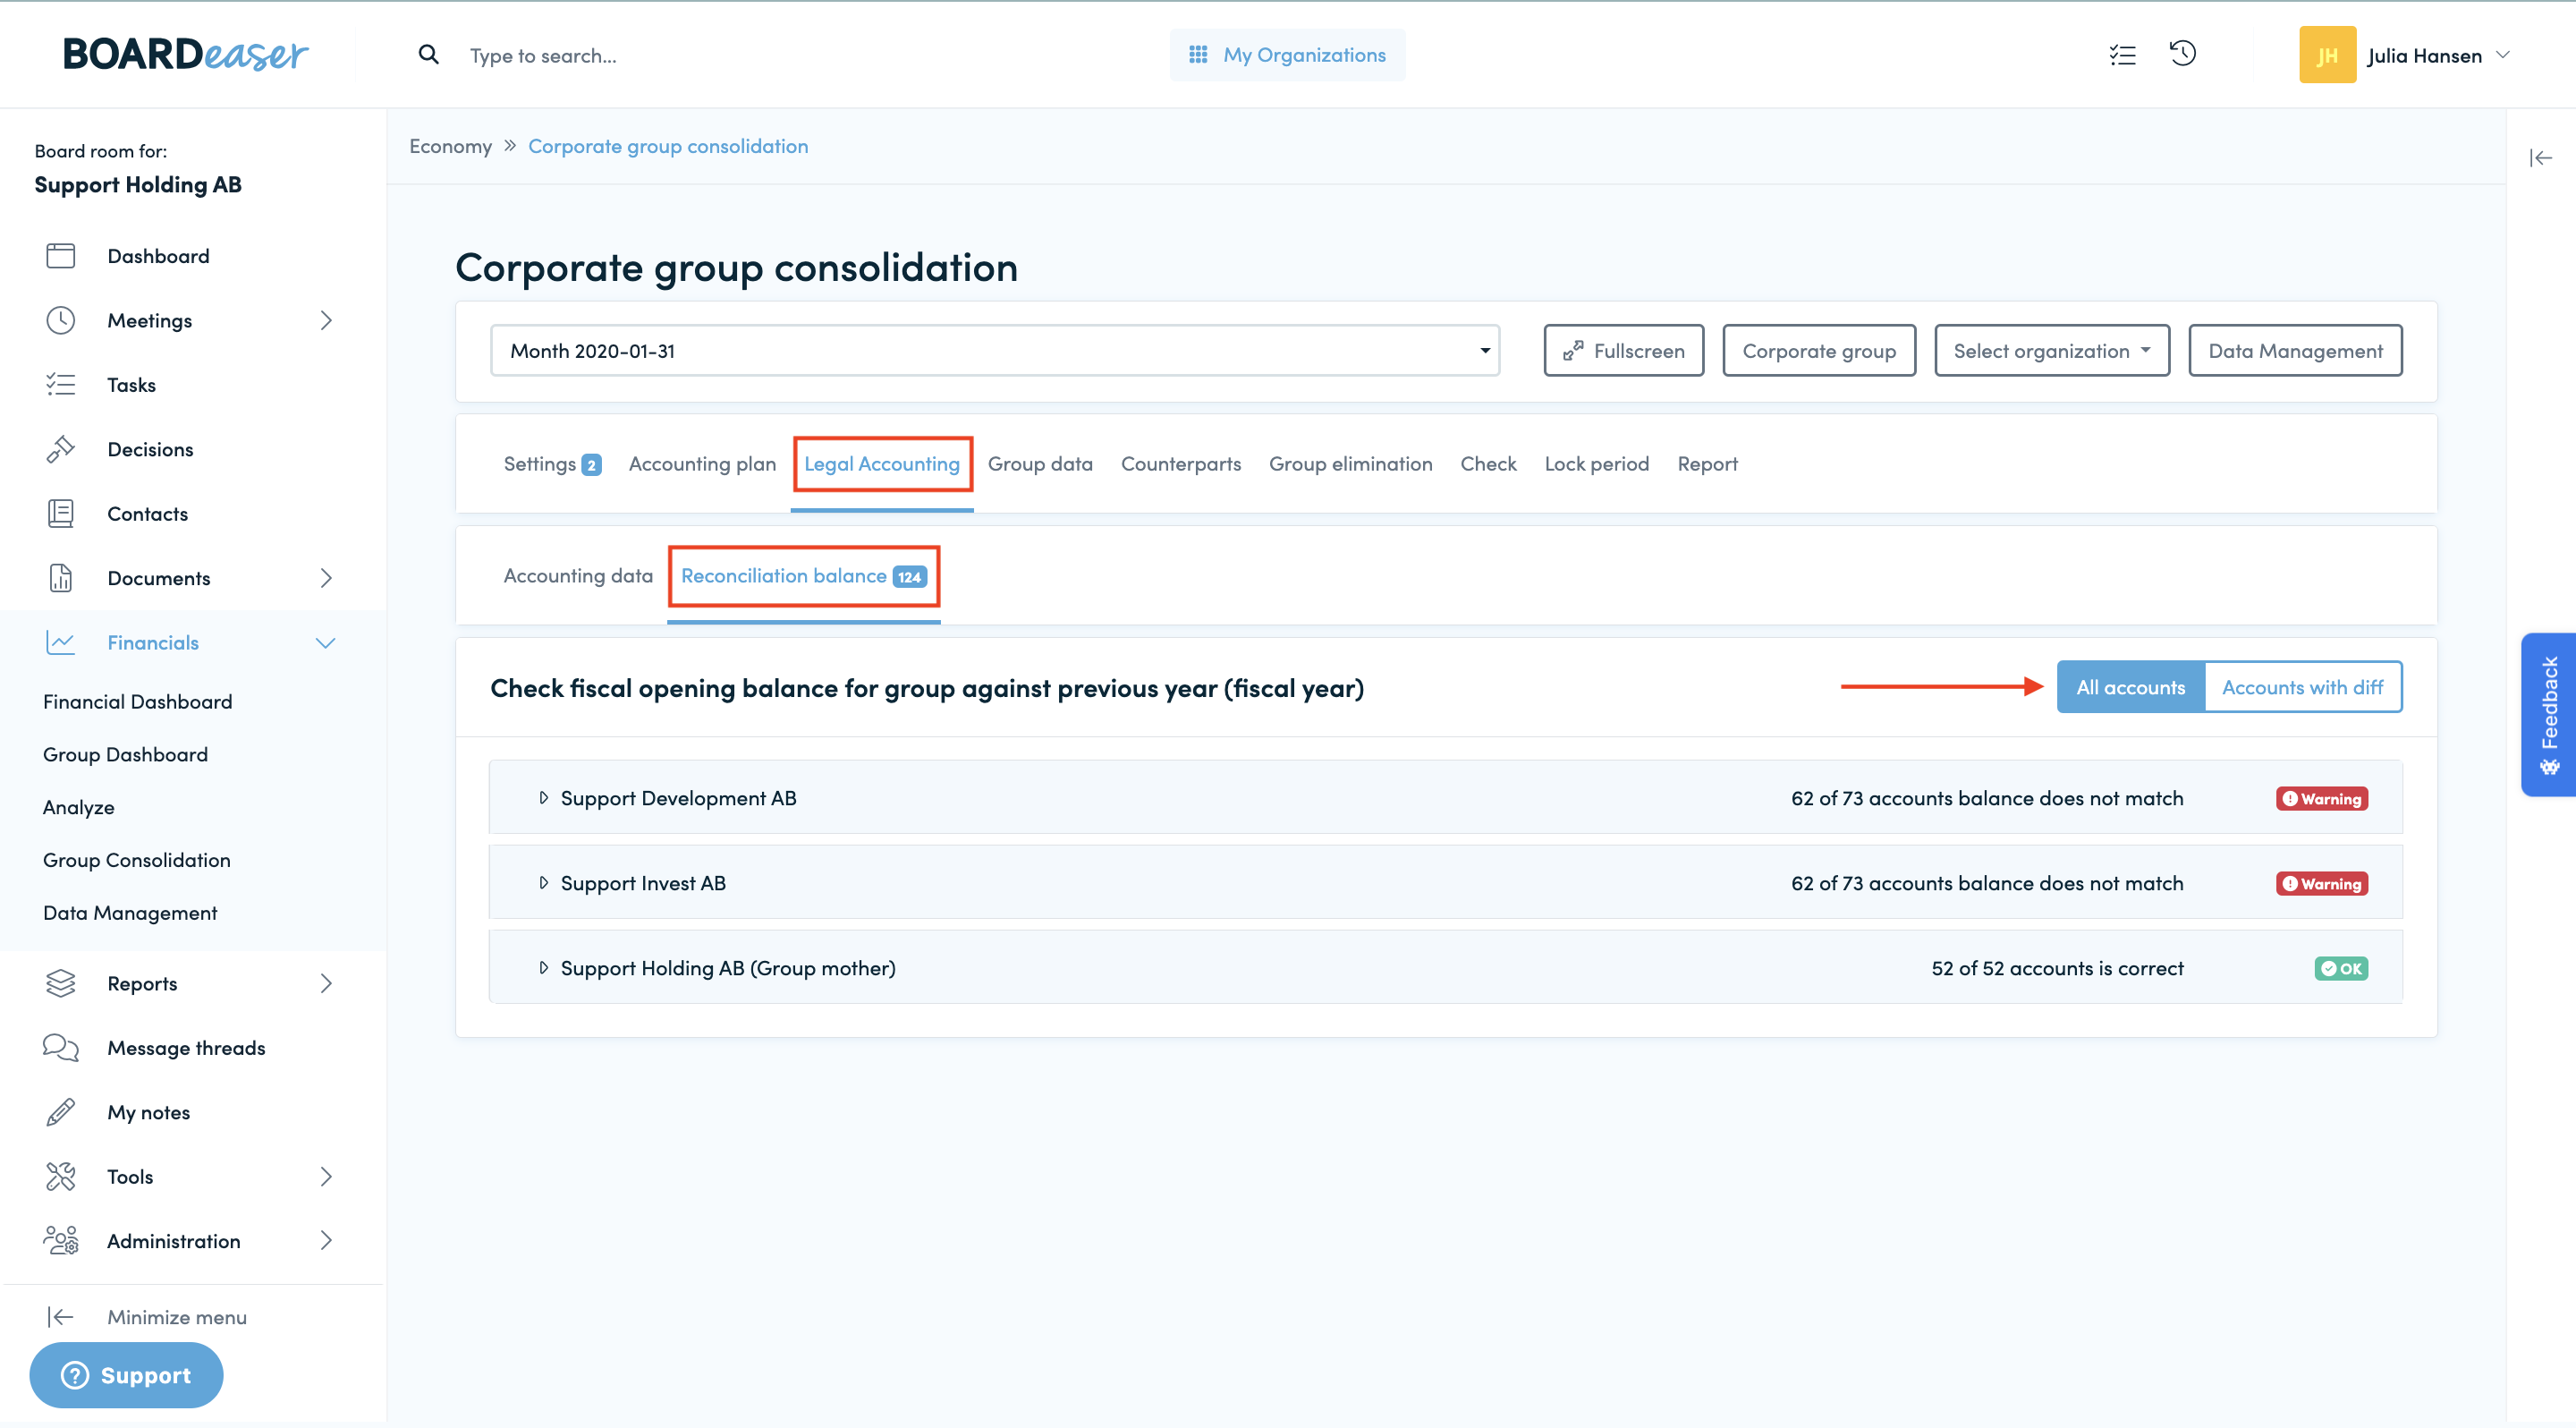Open the vertical Feedback tab
The height and width of the screenshot is (1428, 2576).
coord(2548,715)
